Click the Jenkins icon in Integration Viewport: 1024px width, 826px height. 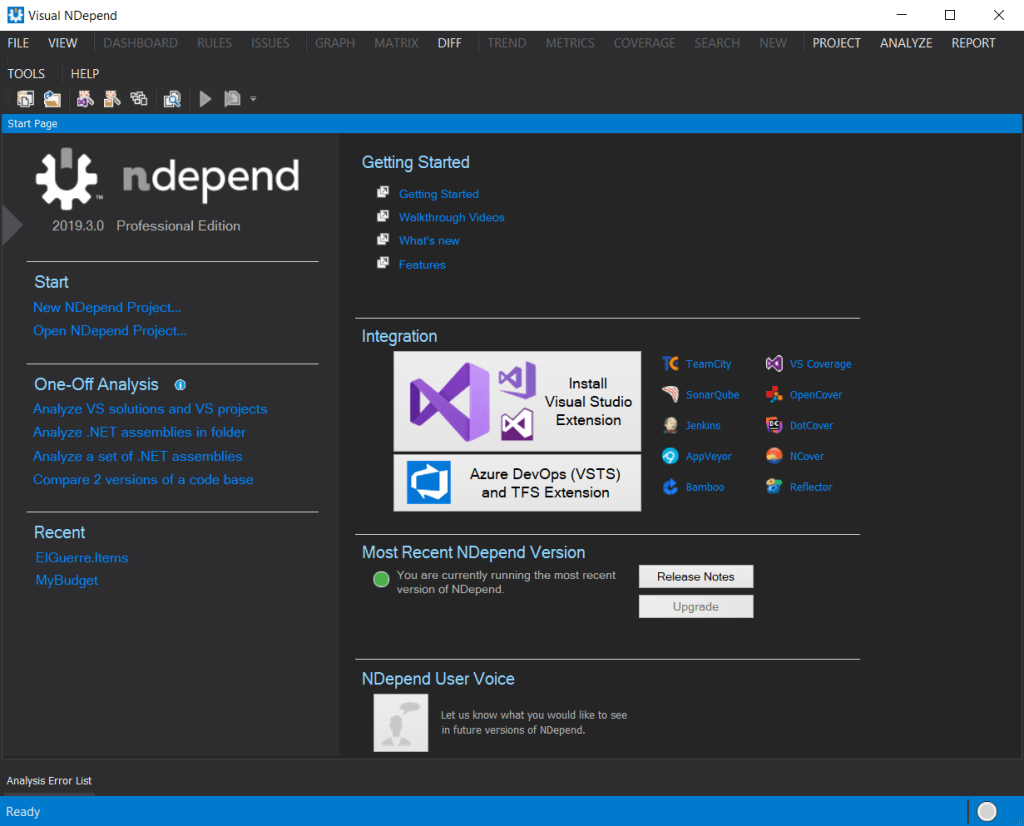670,426
